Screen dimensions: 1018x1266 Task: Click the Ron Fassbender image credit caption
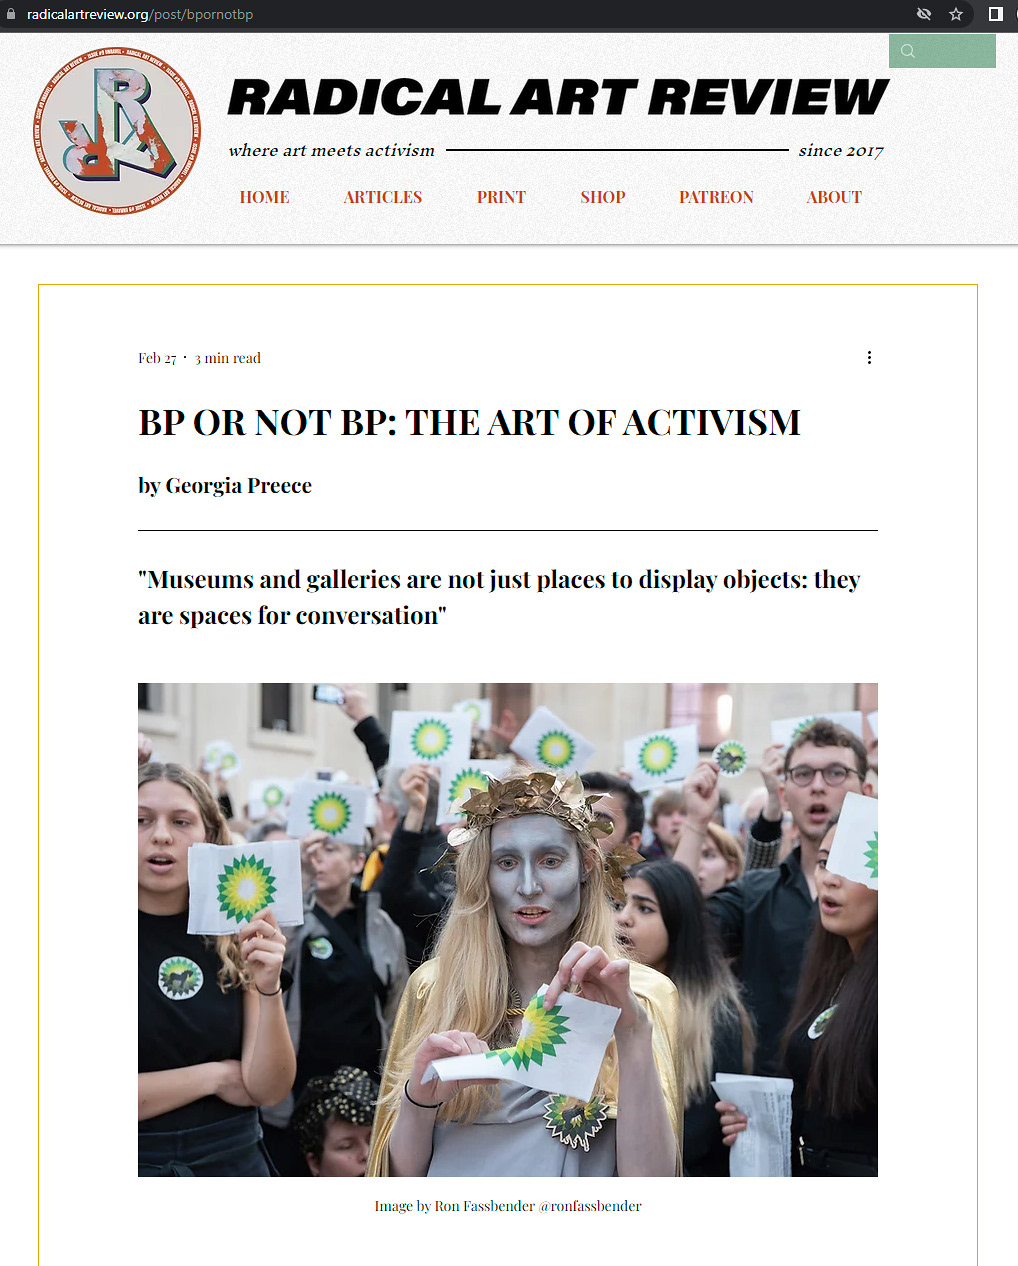click(x=508, y=1206)
